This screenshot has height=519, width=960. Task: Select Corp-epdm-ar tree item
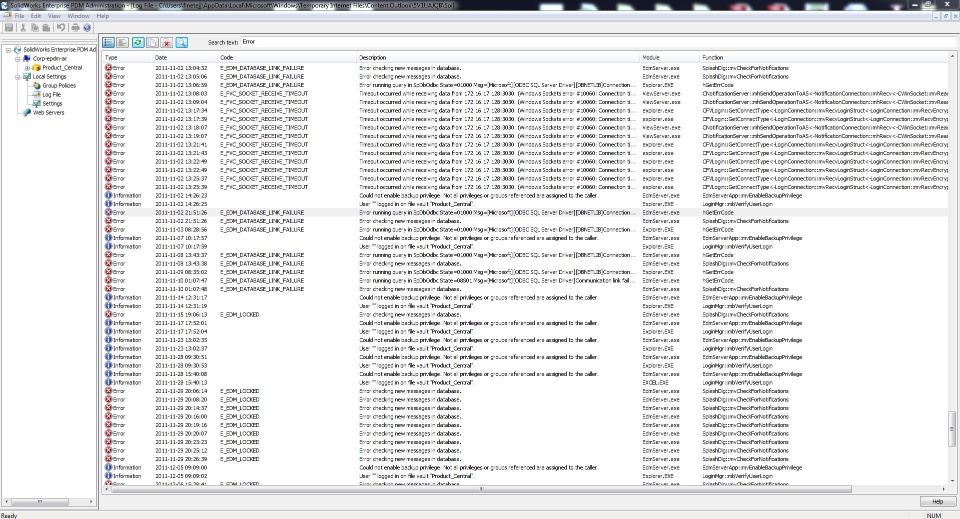(x=50, y=59)
